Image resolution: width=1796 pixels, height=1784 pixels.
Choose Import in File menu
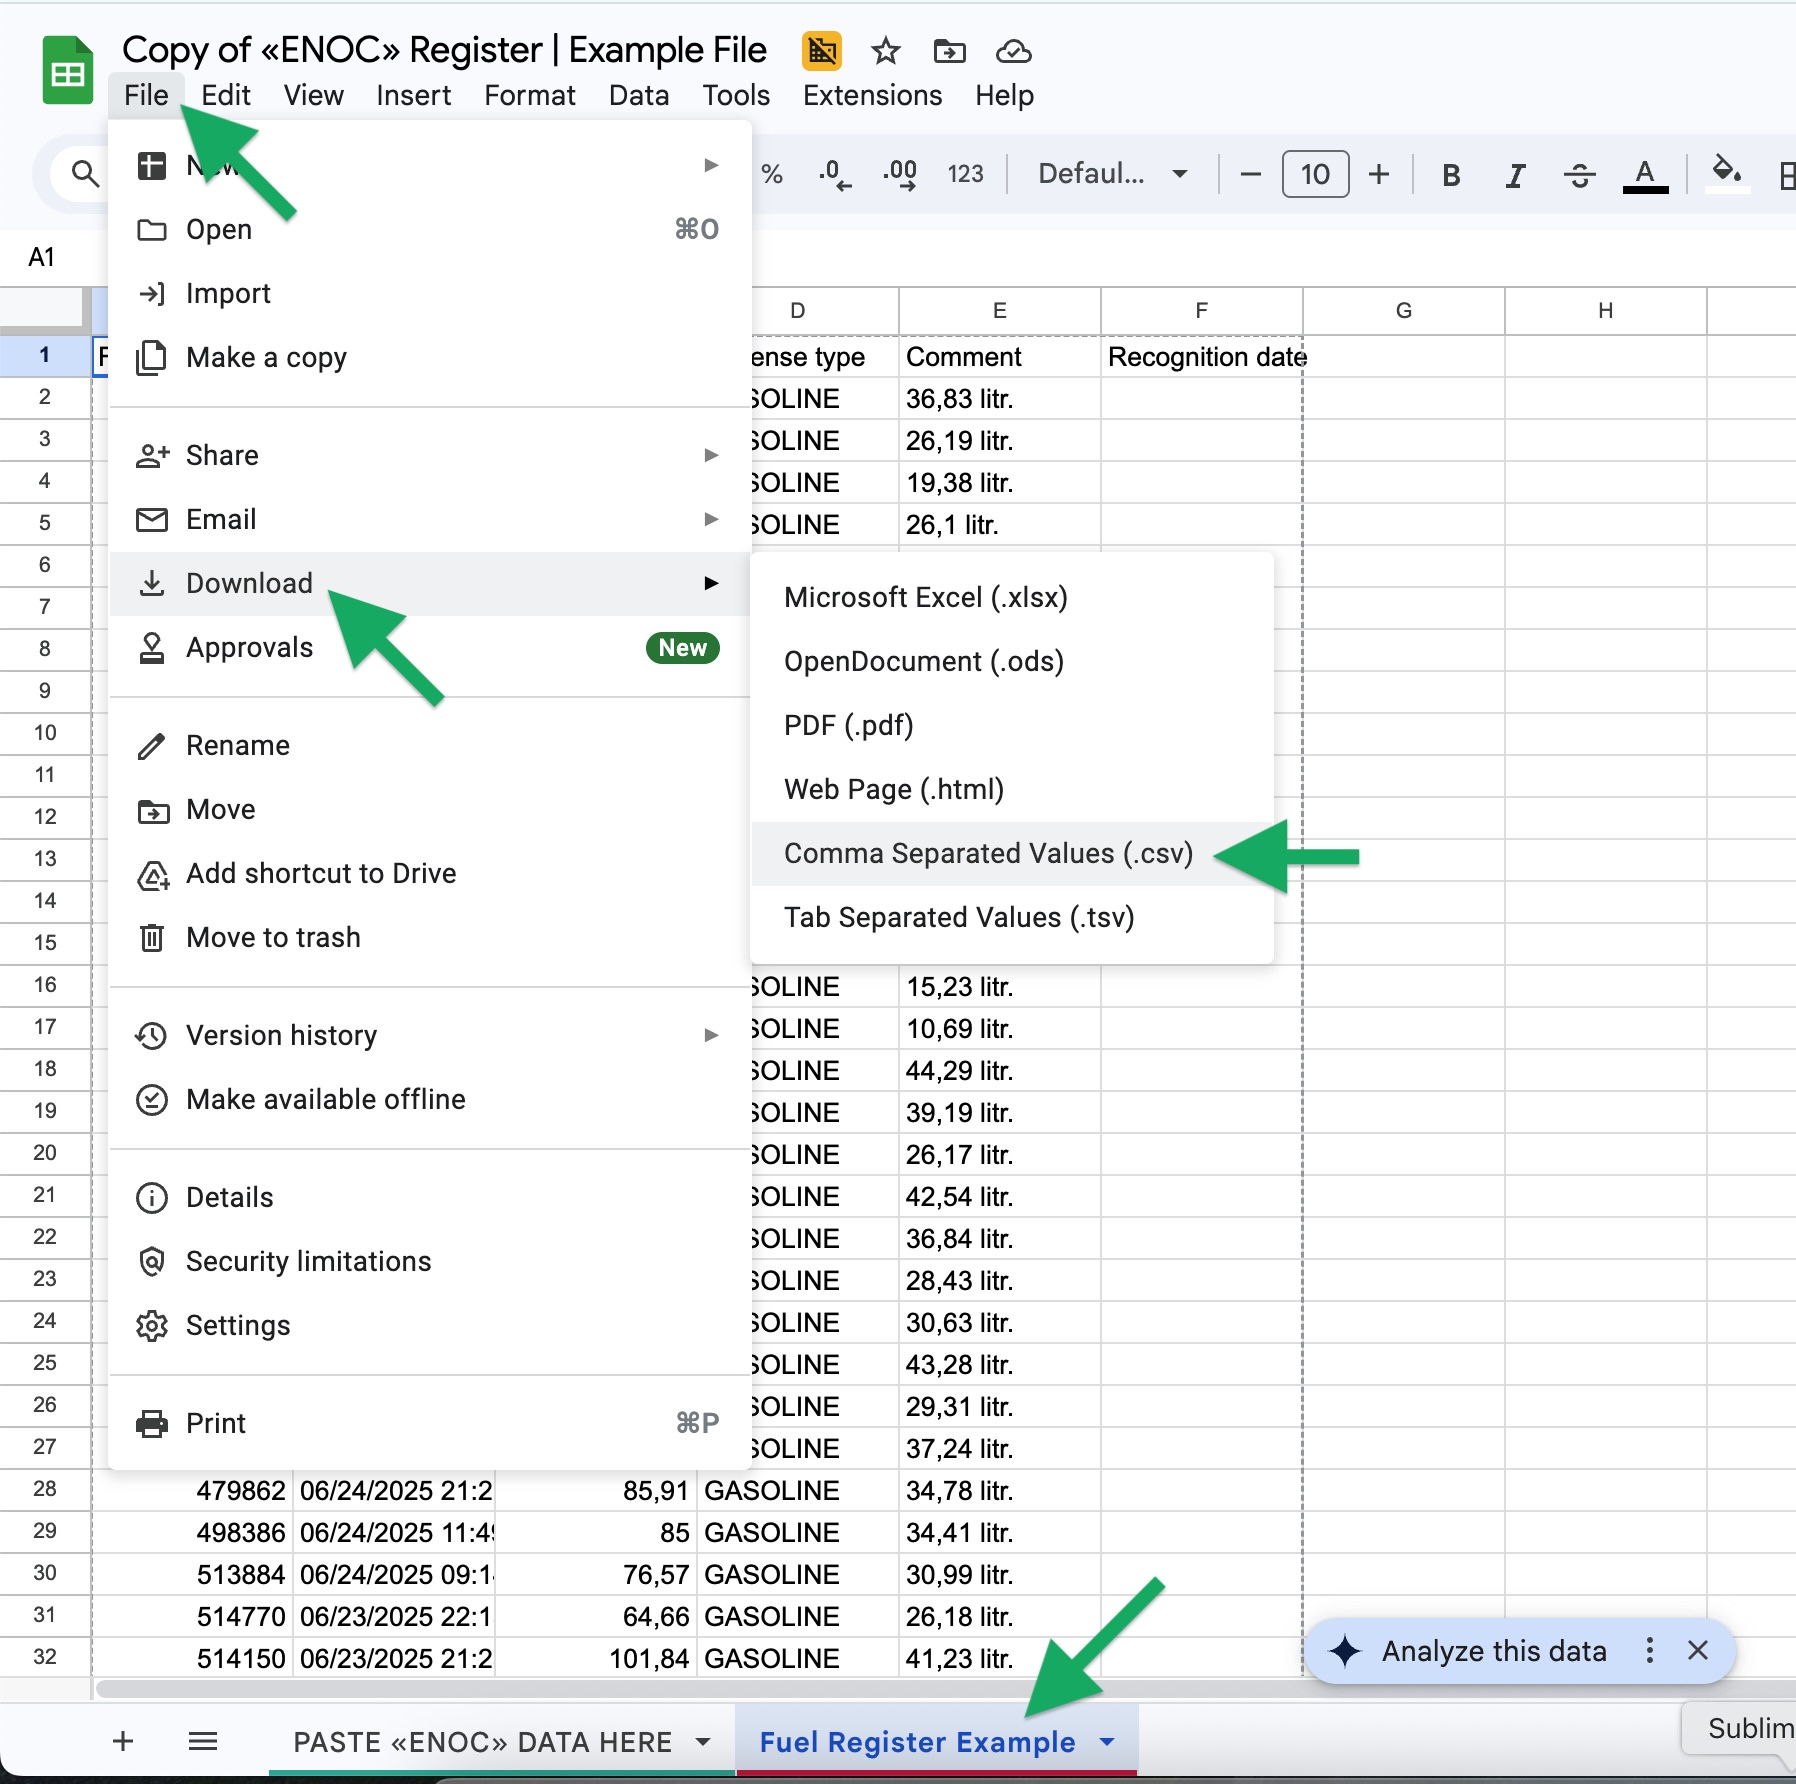(430, 293)
